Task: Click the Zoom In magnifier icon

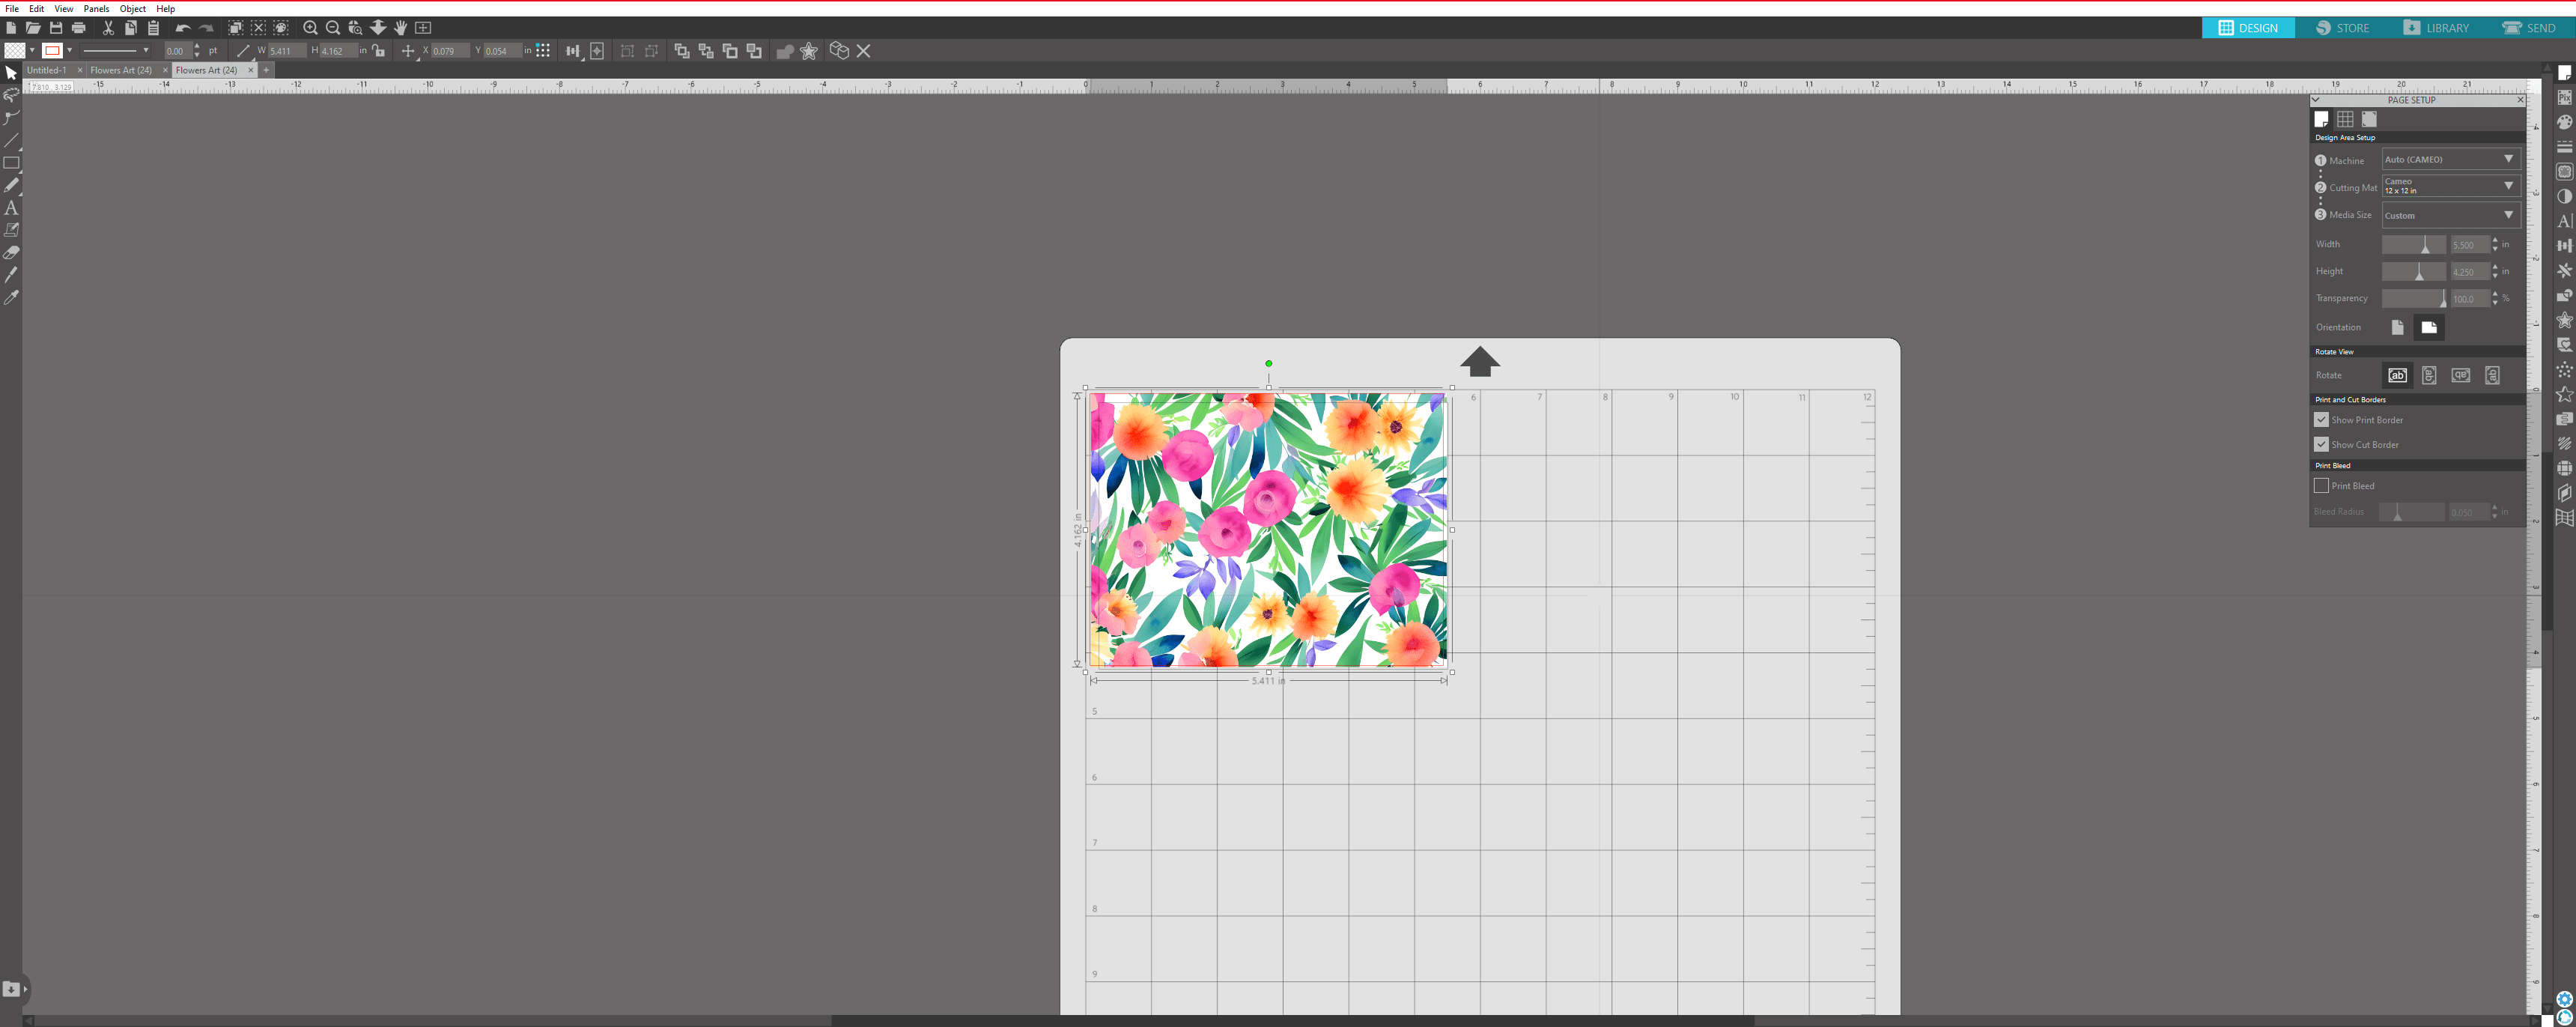Action: coord(310,28)
